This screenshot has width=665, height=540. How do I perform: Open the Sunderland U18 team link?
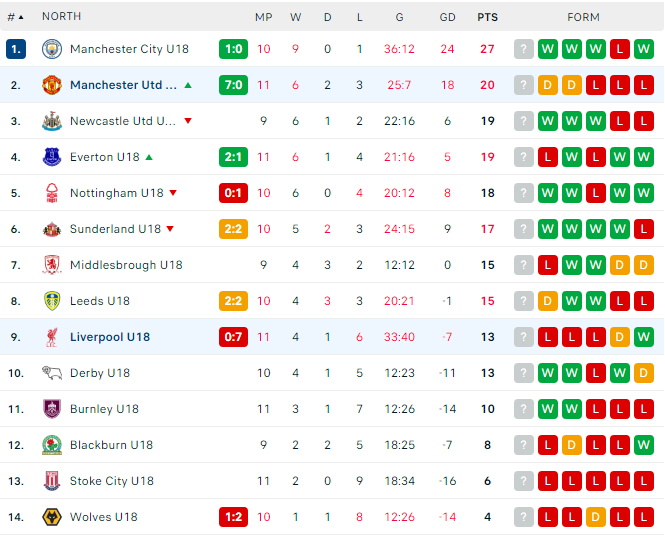(x=115, y=229)
